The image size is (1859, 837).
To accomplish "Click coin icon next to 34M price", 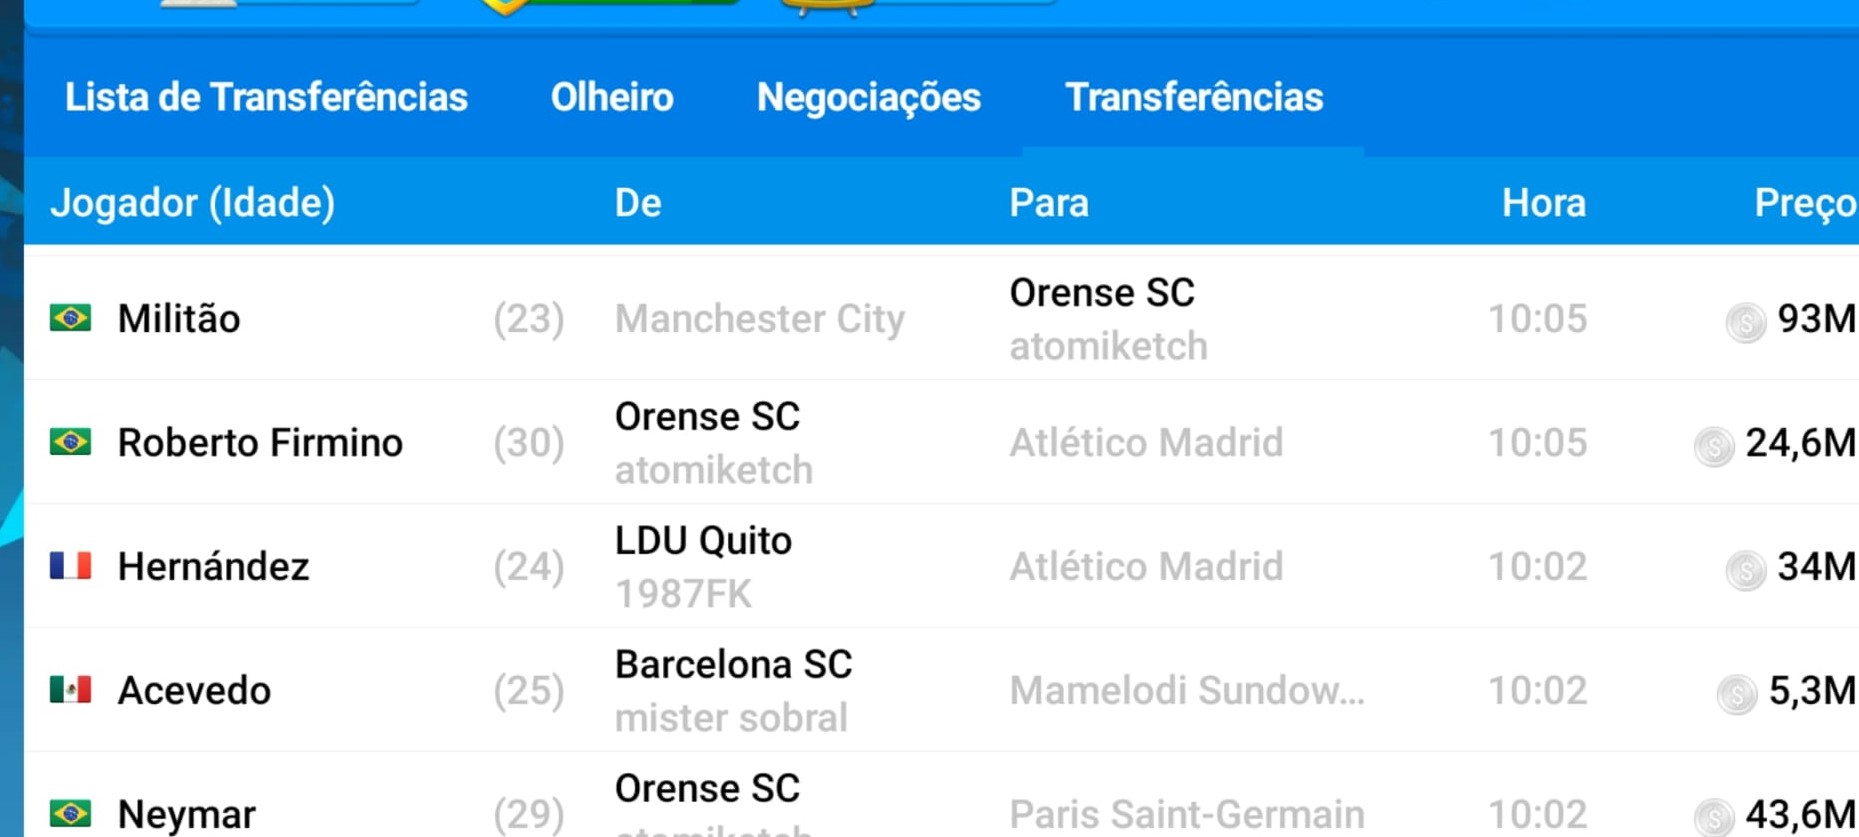I will click(1745, 570).
